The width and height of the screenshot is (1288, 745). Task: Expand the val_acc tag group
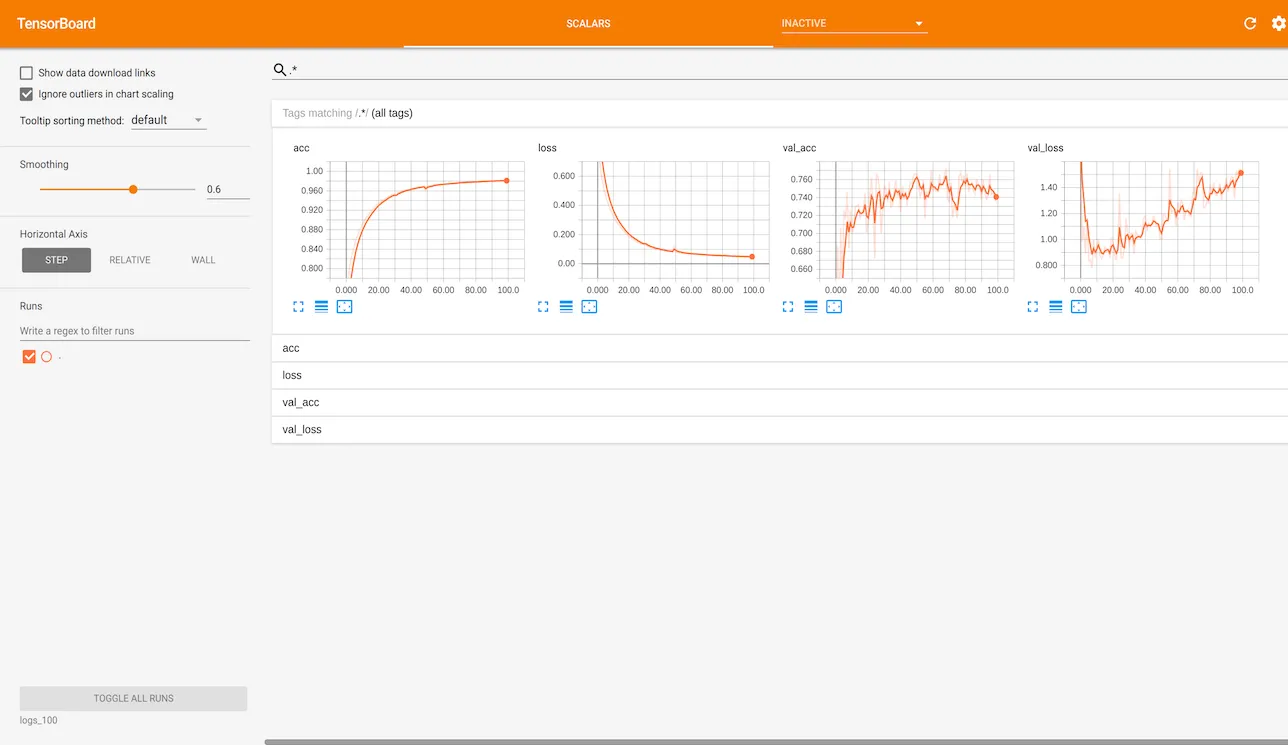pyautogui.click(x=780, y=402)
